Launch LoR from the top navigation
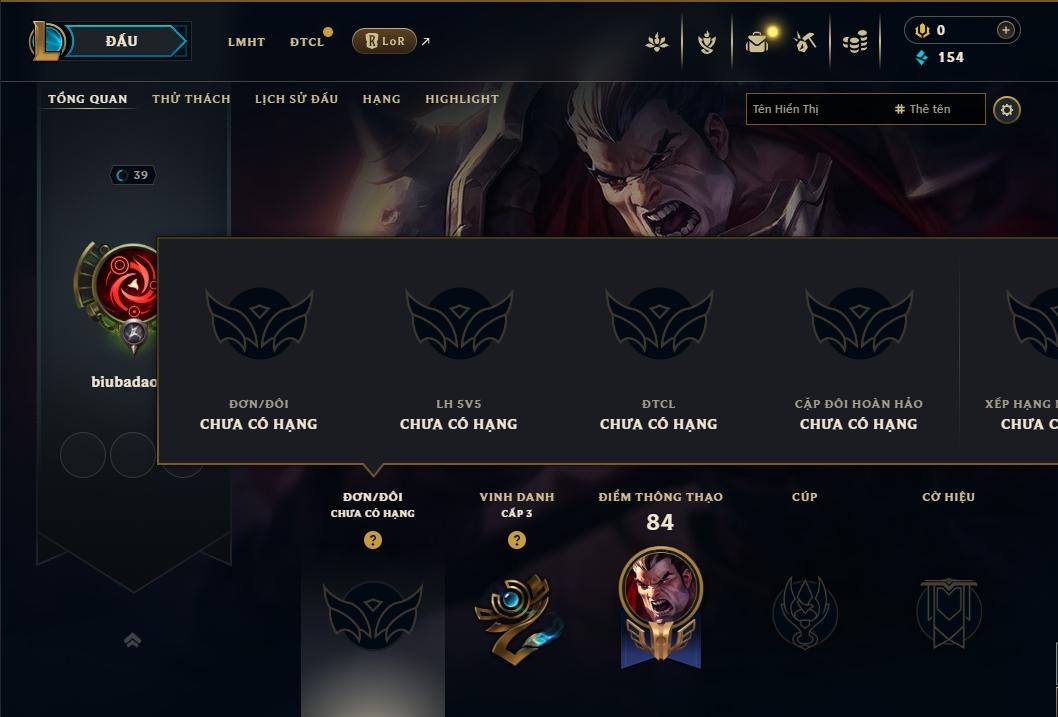Image resolution: width=1058 pixels, height=717 pixels. 385,41
